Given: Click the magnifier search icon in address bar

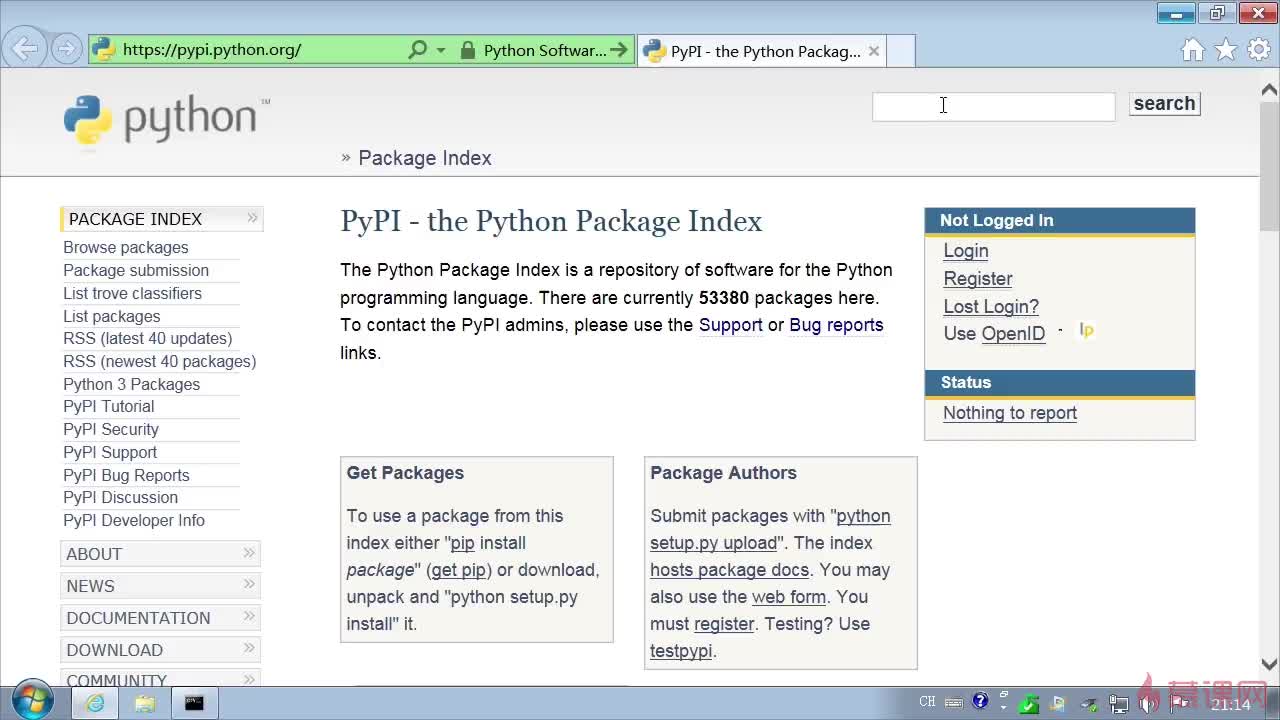Looking at the screenshot, I should (418, 50).
